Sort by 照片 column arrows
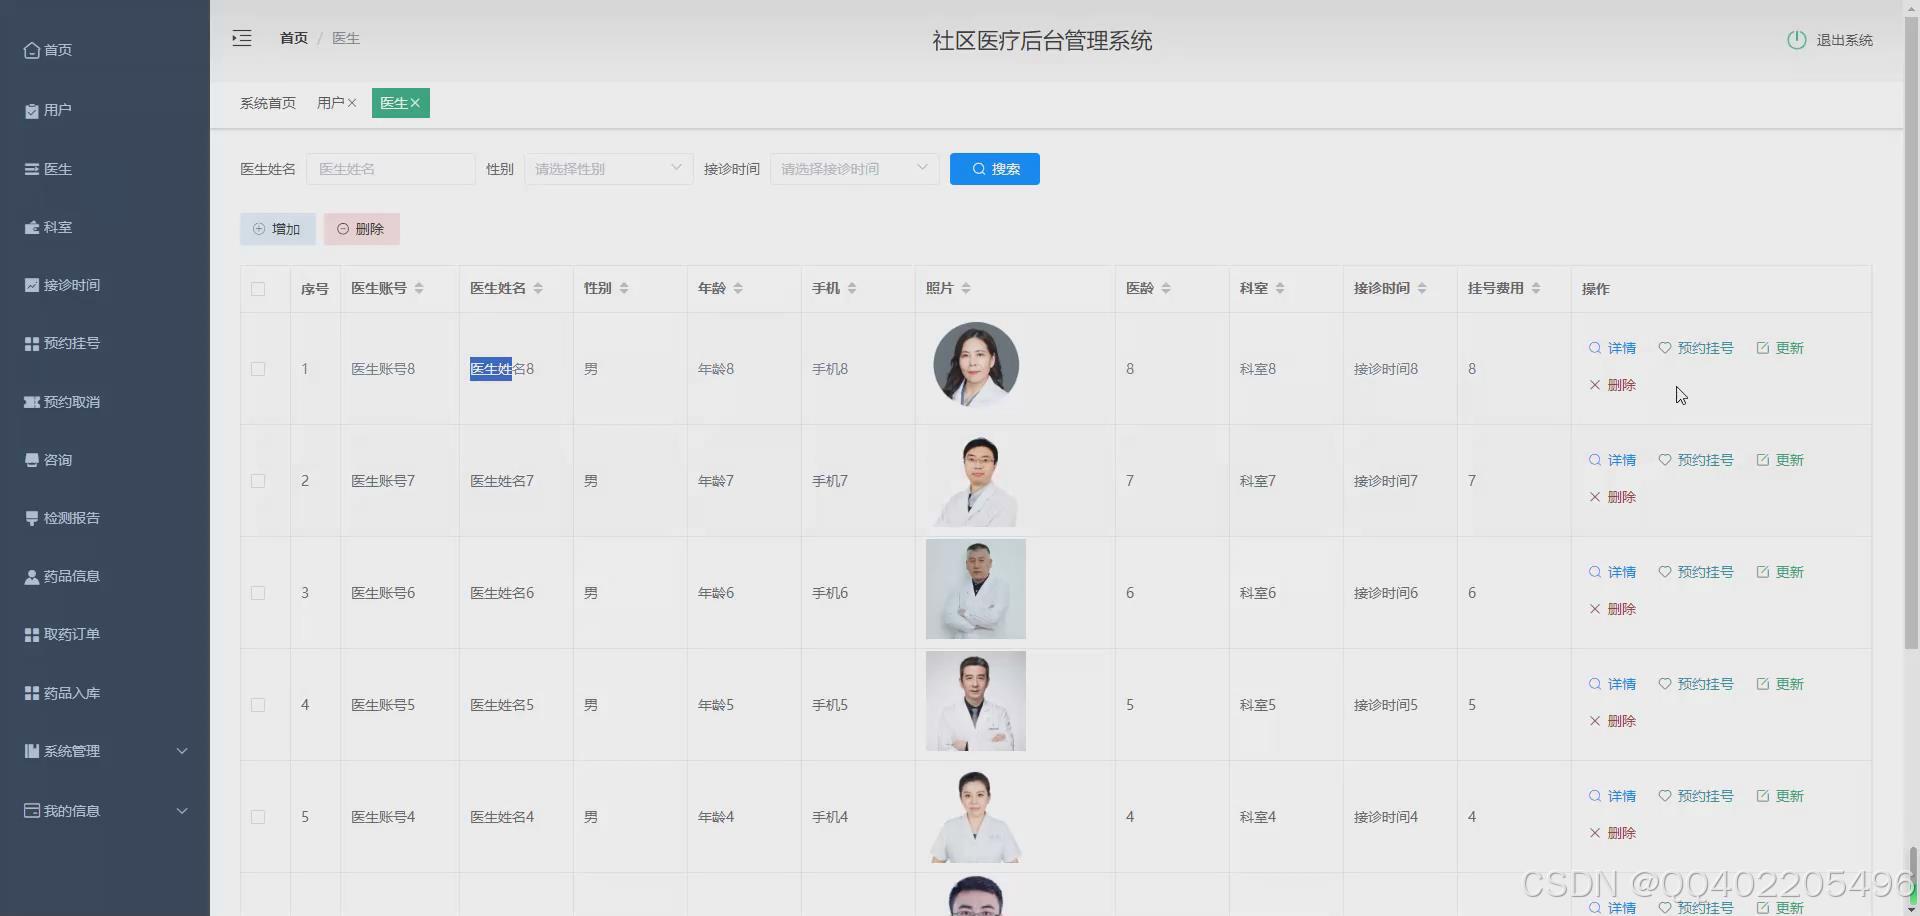Viewport: 1920px width, 916px height. [966, 288]
